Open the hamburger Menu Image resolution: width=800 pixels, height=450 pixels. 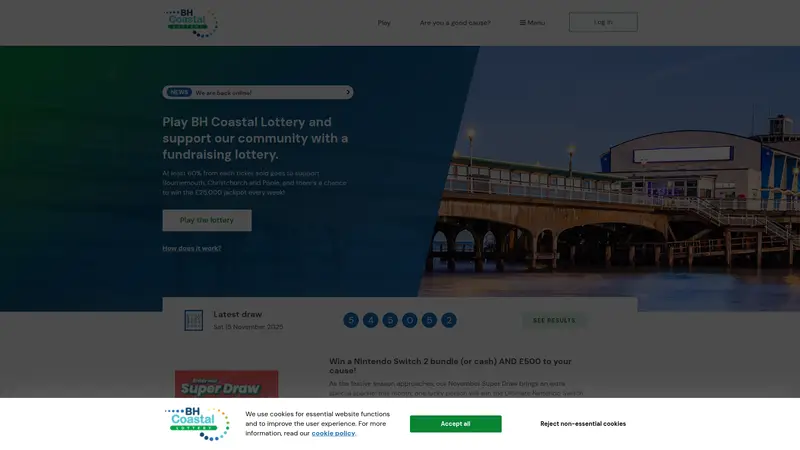point(532,22)
